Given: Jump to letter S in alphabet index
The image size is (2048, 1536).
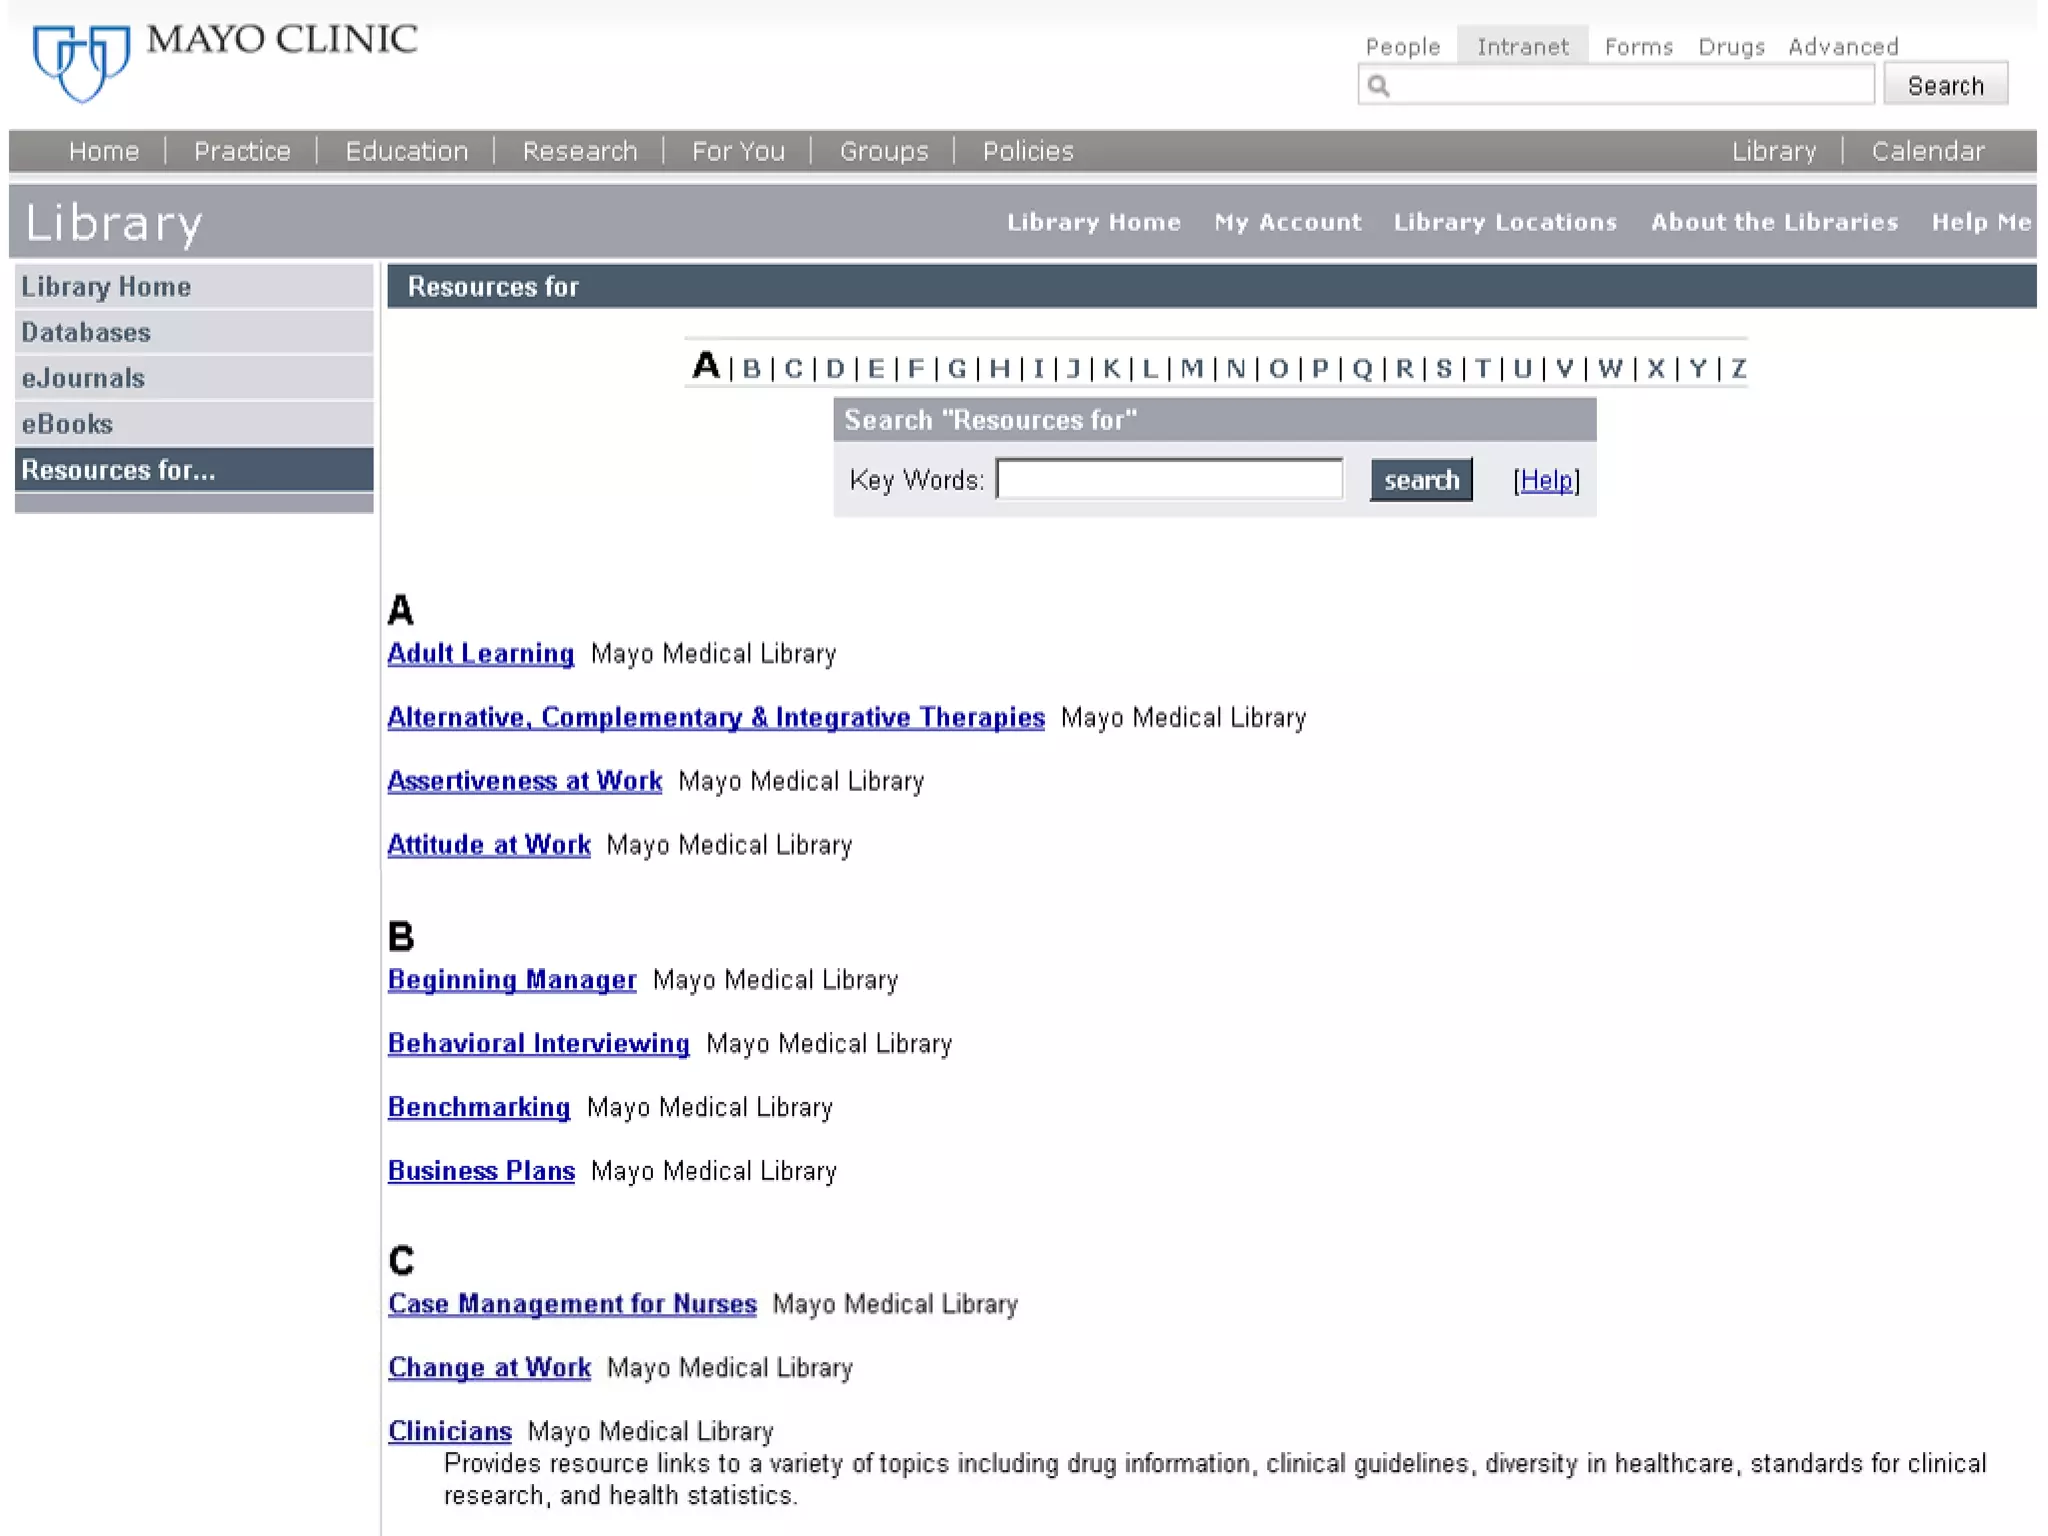Looking at the screenshot, I should [x=1444, y=369].
